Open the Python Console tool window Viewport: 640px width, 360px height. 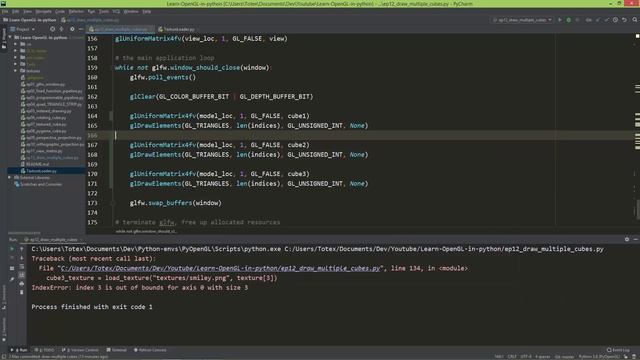pyautogui.click(x=150, y=350)
